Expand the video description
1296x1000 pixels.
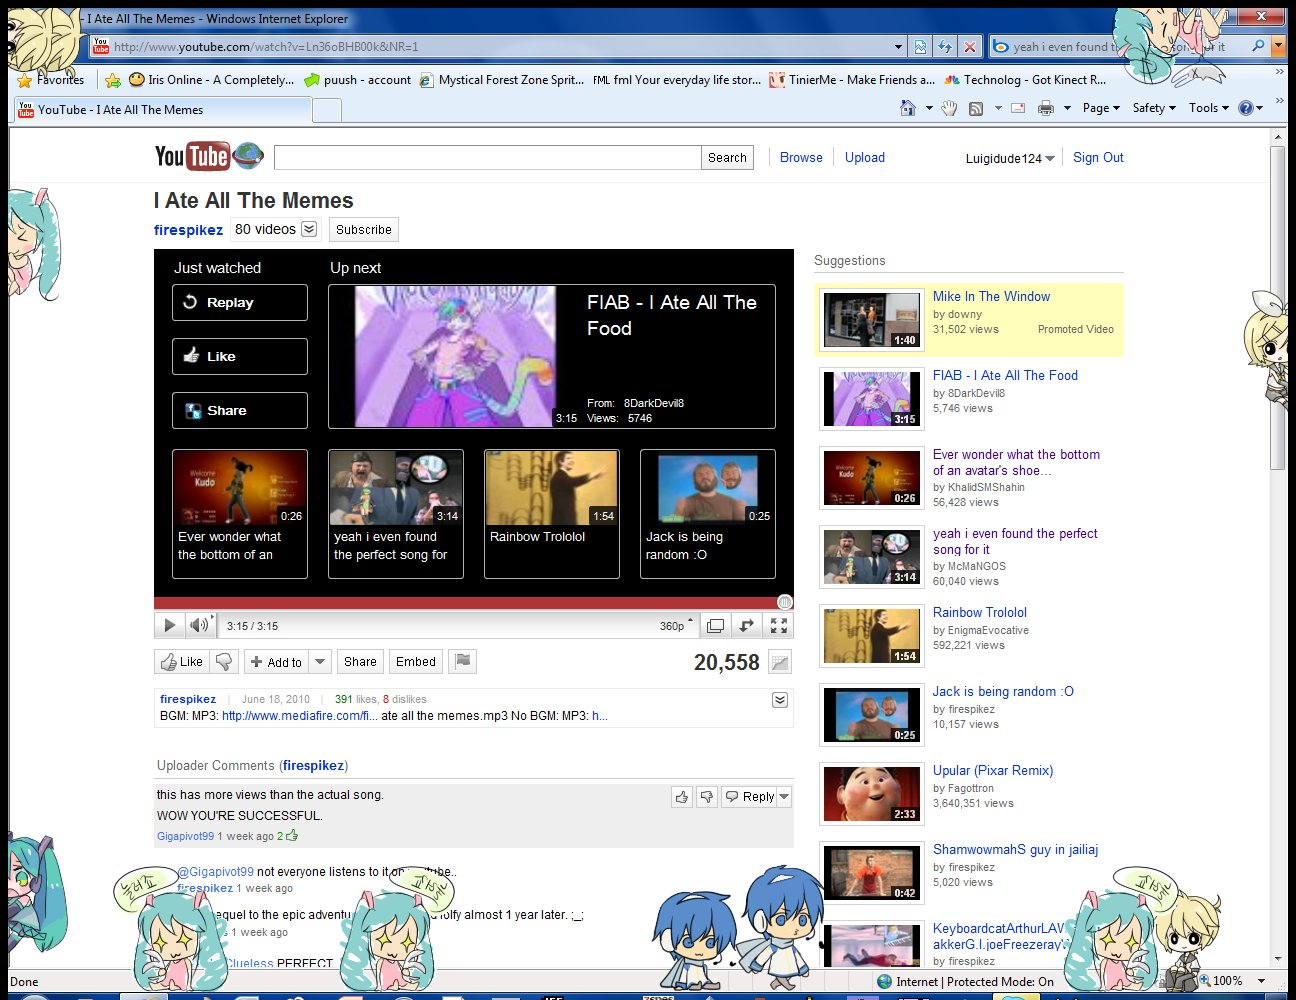(x=780, y=700)
